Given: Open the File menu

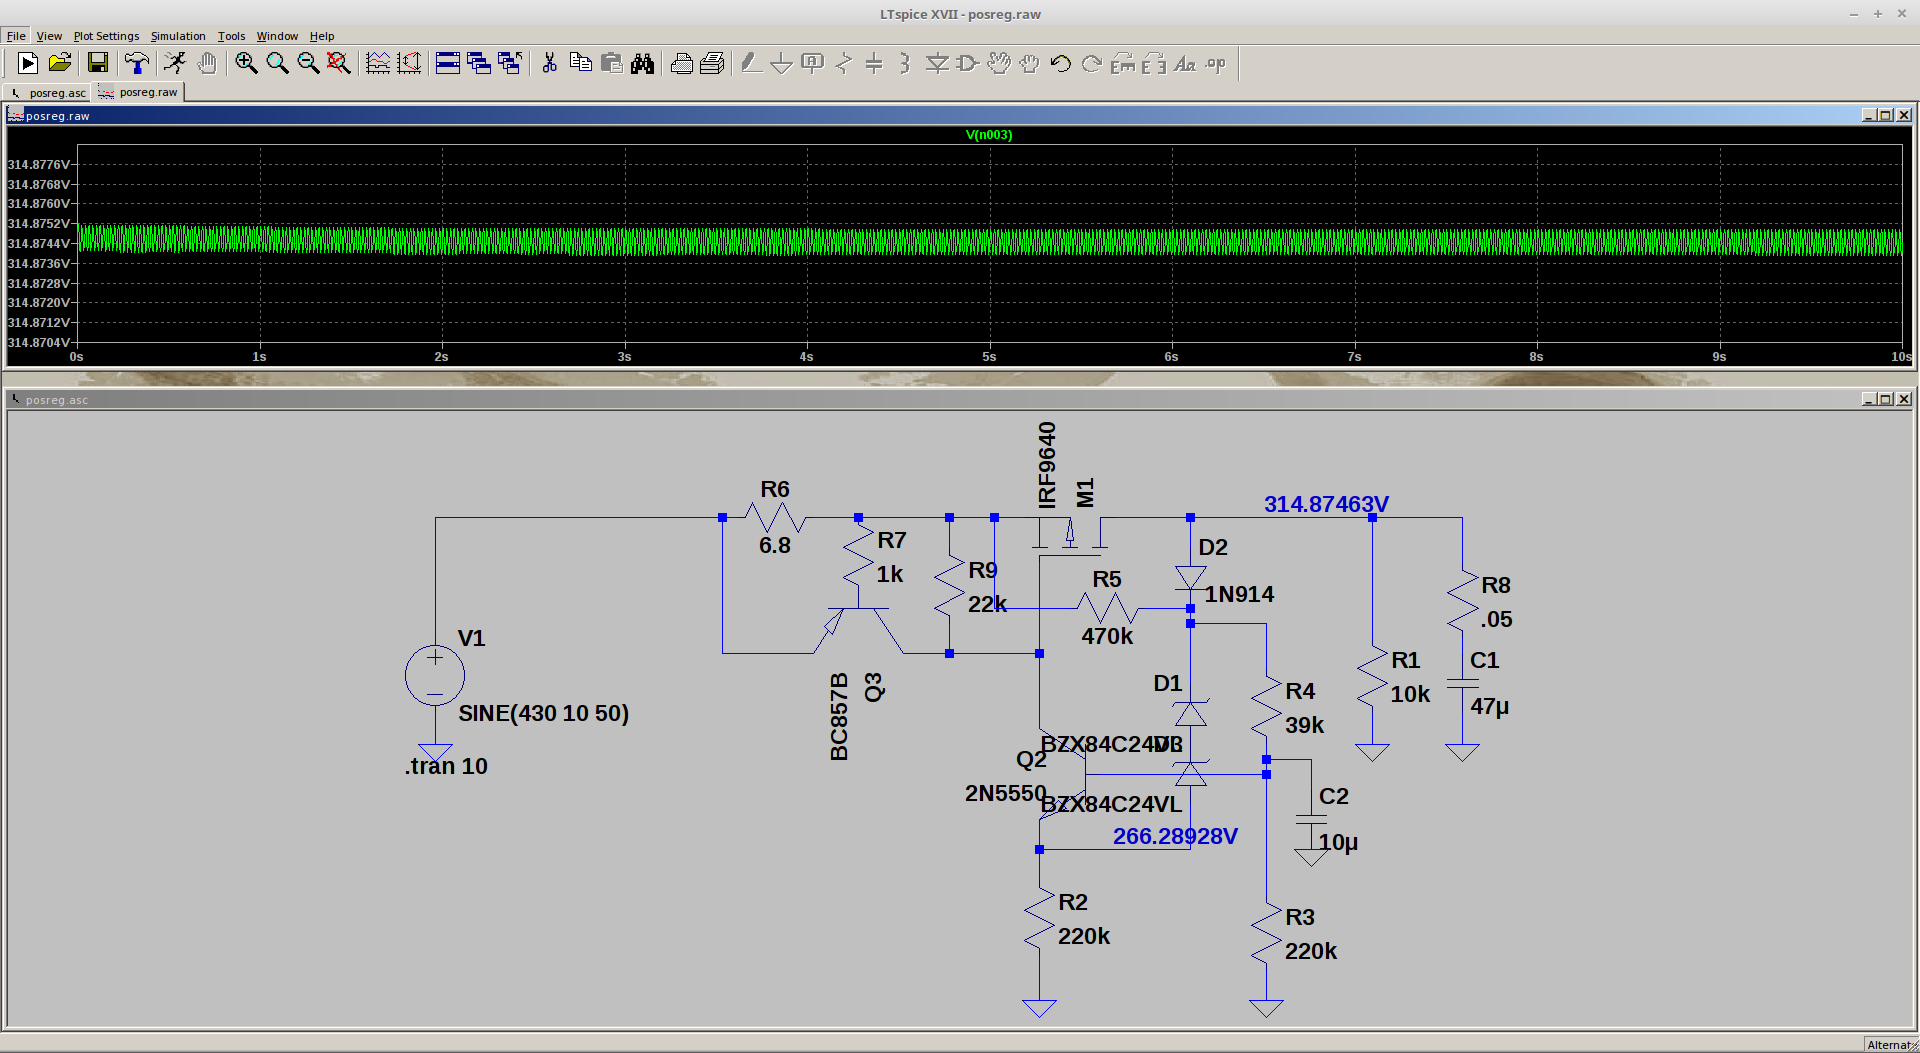Looking at the screenshot, I should pyautogui.click(x=16, y=36).
